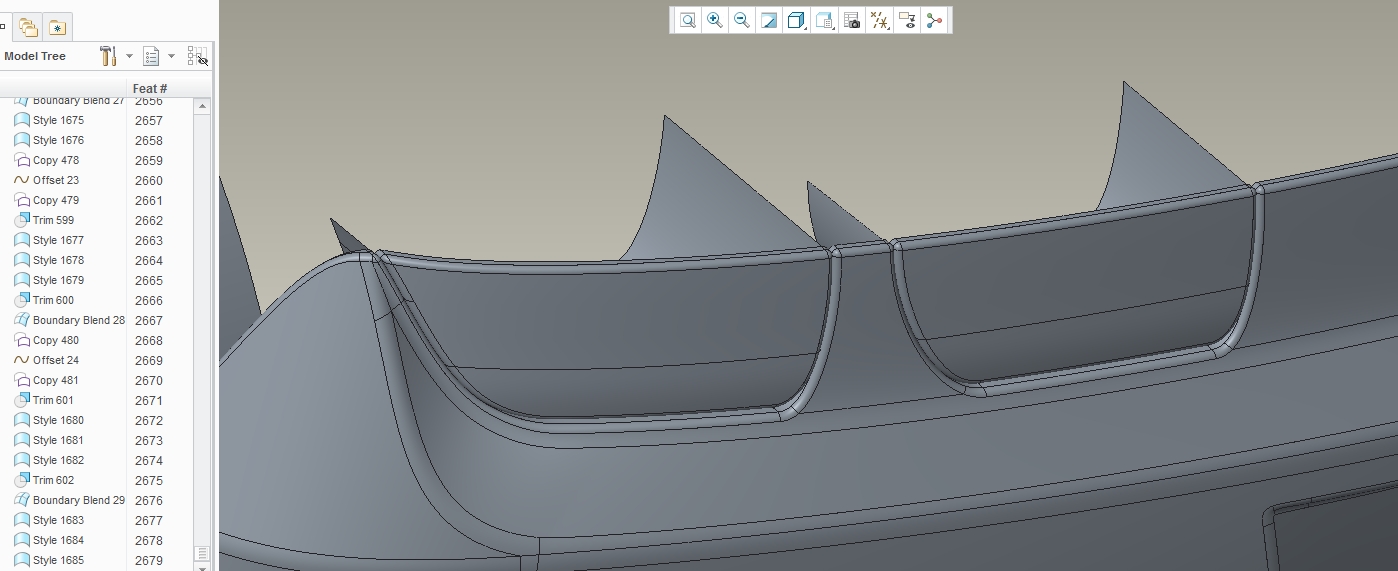This screenshot has width=1398, height=571.
Task: Click feature number 2679
Action: tap(149, 561)
